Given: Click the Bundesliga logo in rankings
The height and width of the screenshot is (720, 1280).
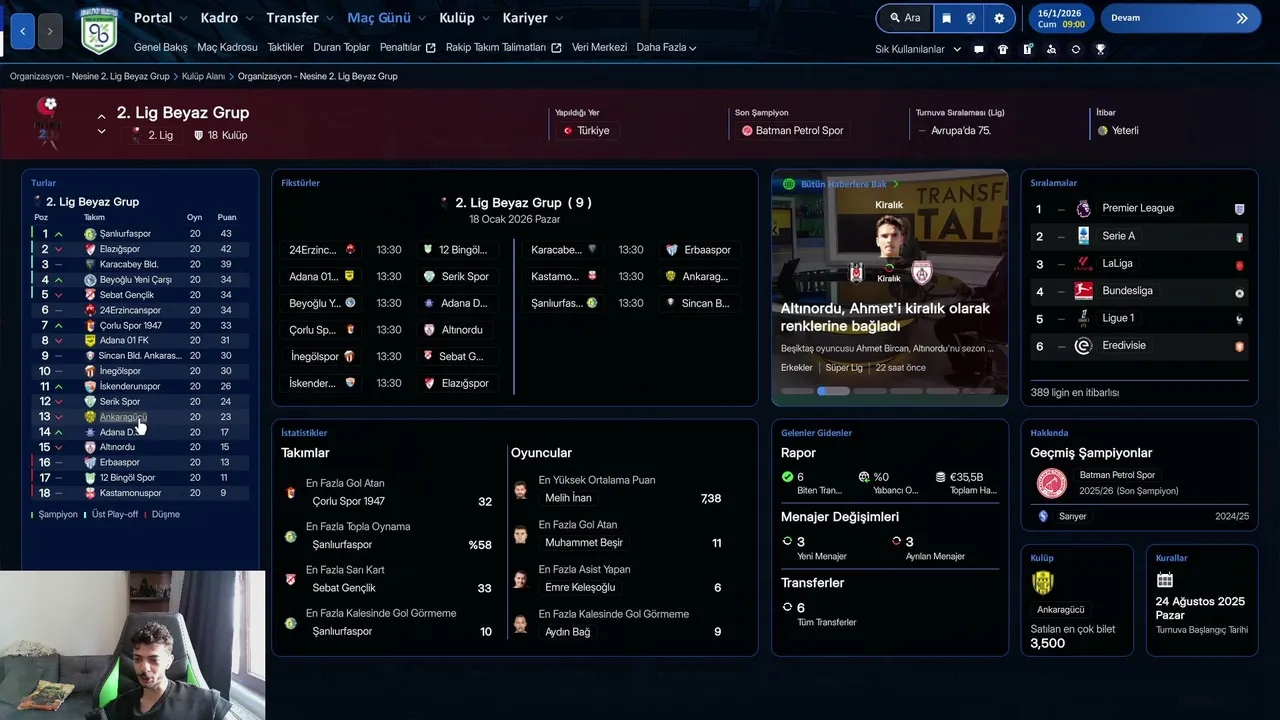Looking at the screenshot, I should point(1083,291).
